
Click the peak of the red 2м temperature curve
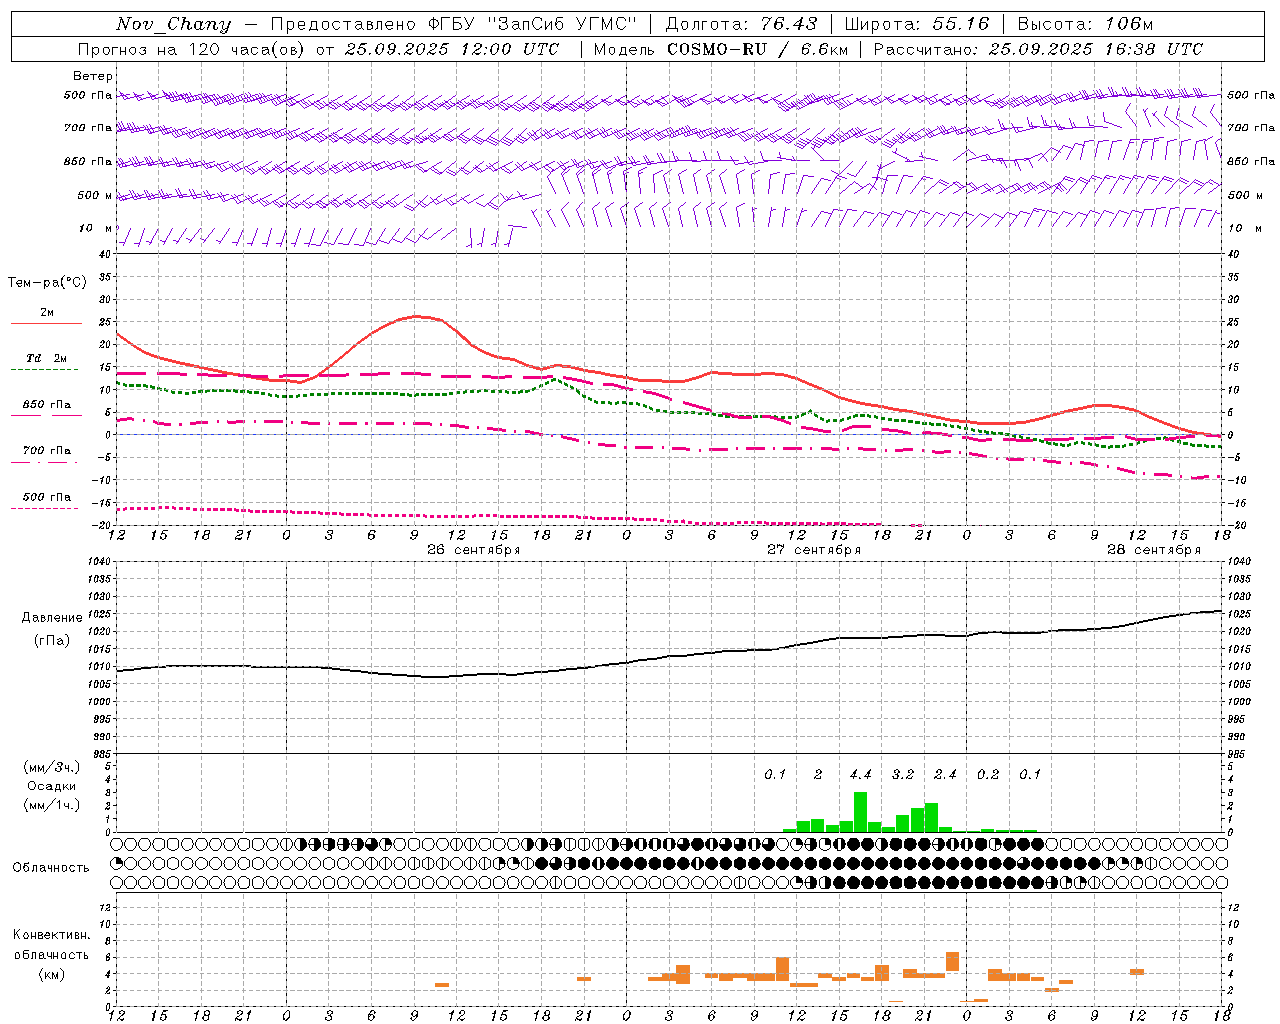click(x=416, y=316)
